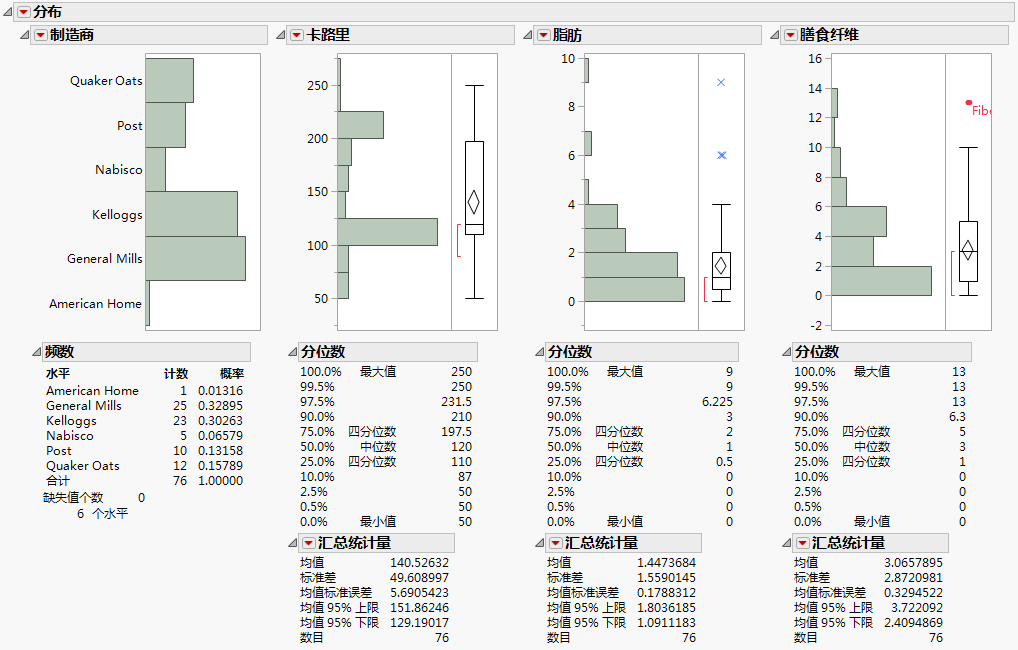Open the red triangle menu for 卡路里
Screen dimensions: 1018x650
pyautogui.click(x=297, y=35)
